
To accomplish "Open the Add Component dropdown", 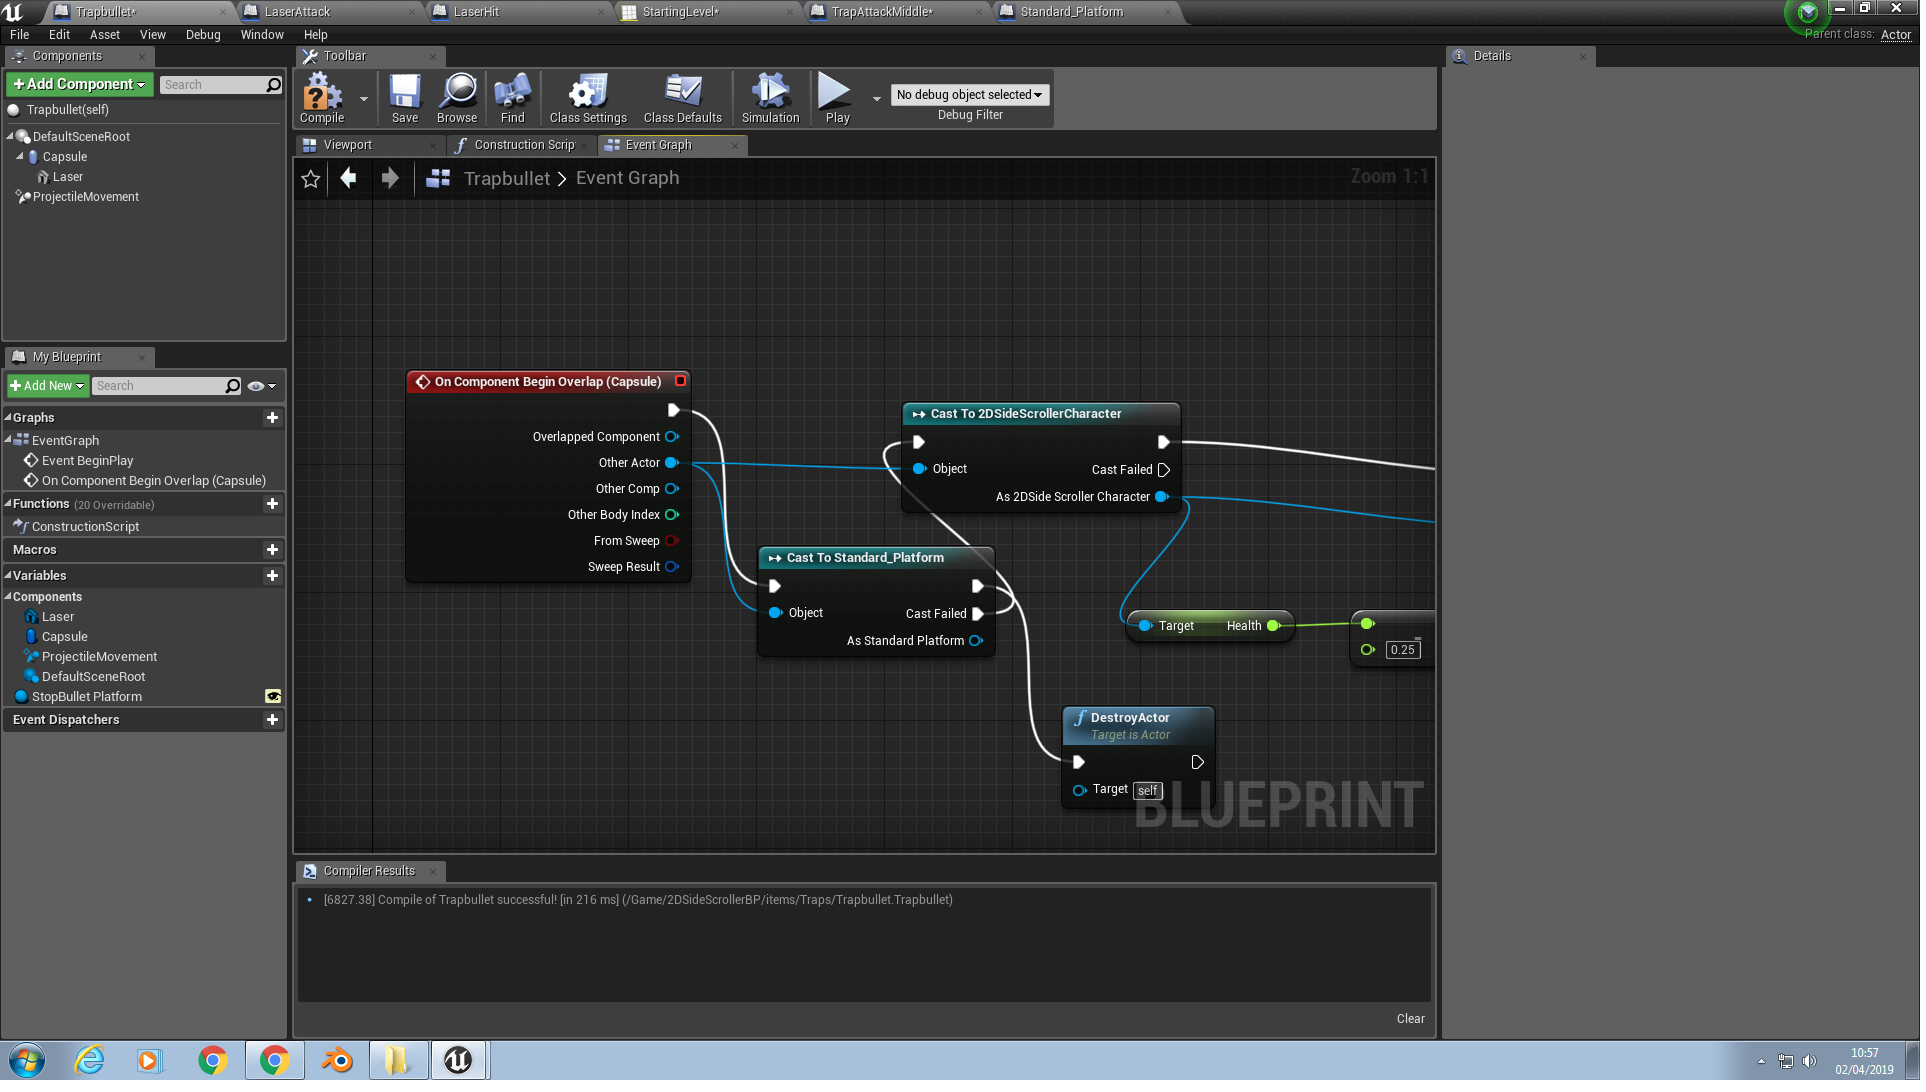I will pos(80,85).
